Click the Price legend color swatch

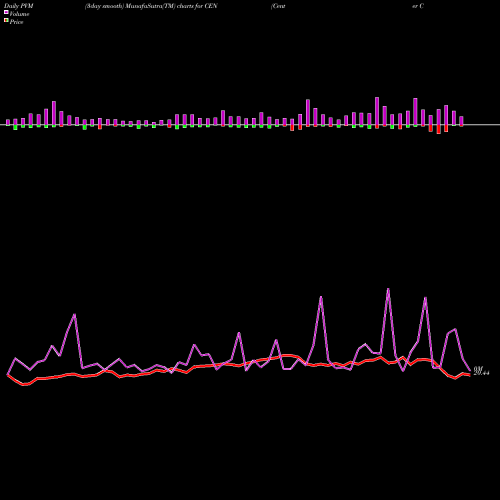[6, 21]
